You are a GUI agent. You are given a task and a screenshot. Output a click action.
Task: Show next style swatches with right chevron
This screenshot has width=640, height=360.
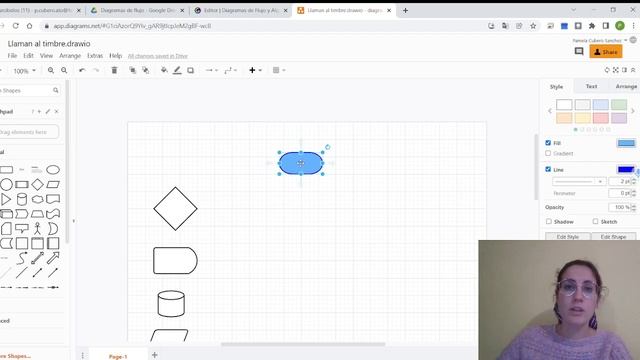point(633,111)
